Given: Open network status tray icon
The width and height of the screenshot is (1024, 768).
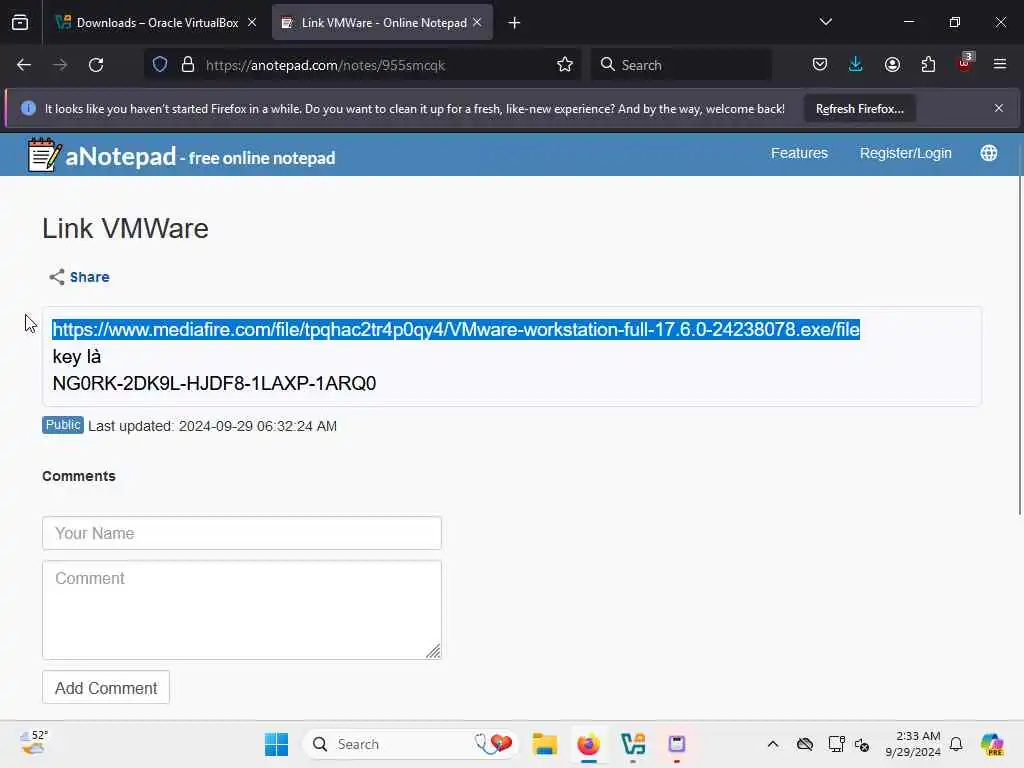Looking at the screenshot, I should coord(836,744).
